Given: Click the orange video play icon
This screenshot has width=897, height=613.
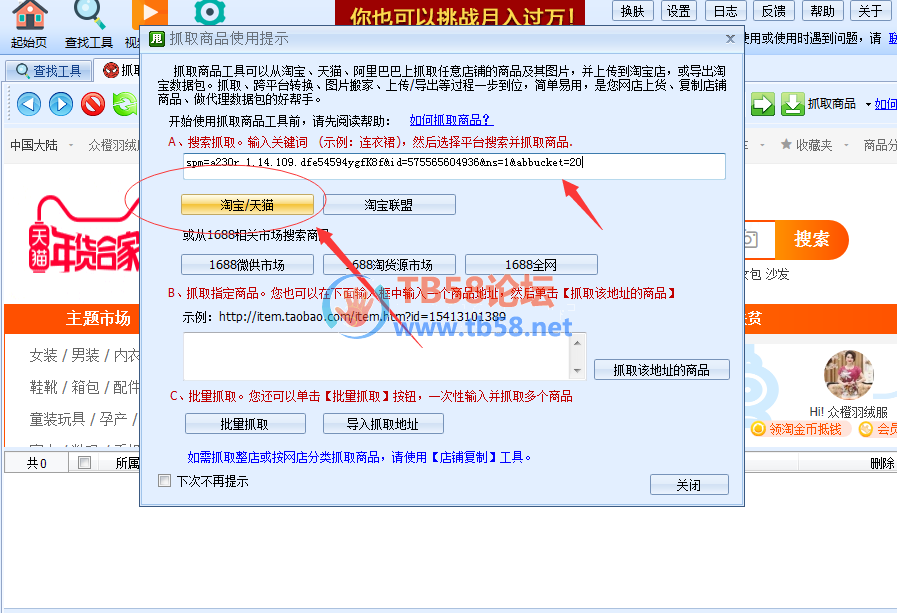Looking at the screenshot, I should point(150,14).
